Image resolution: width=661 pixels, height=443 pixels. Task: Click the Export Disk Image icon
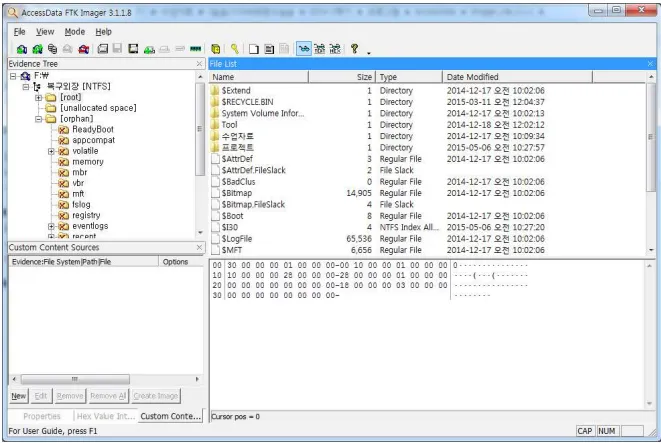[x=118, y=49]
